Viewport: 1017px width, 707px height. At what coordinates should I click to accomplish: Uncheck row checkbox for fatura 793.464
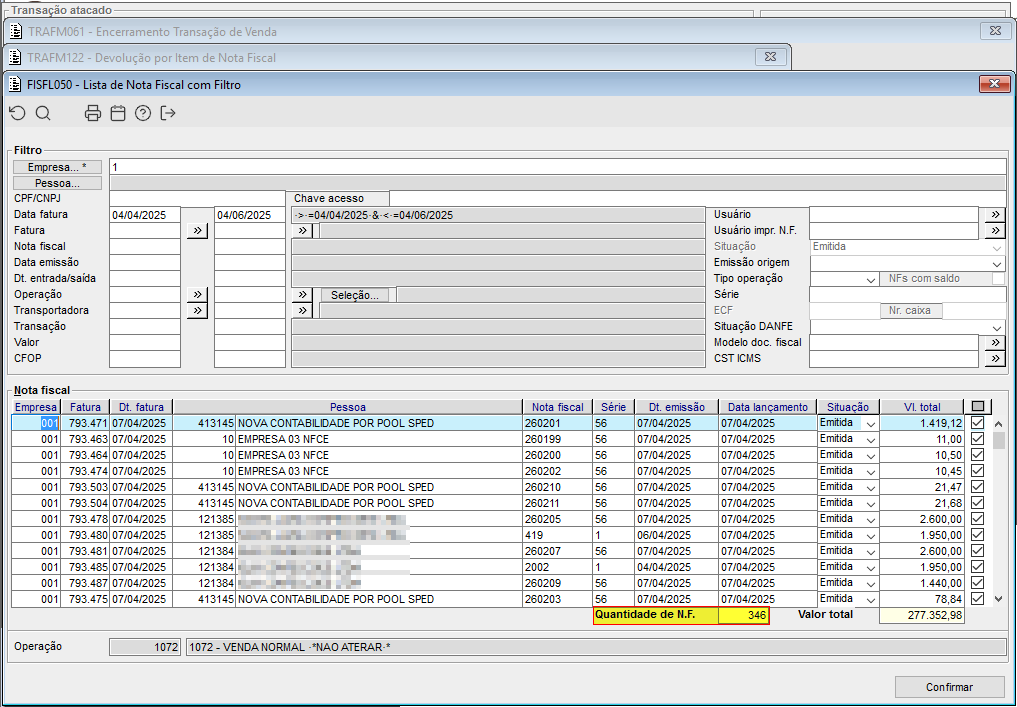pyautogui.click(x=977, y=455)
